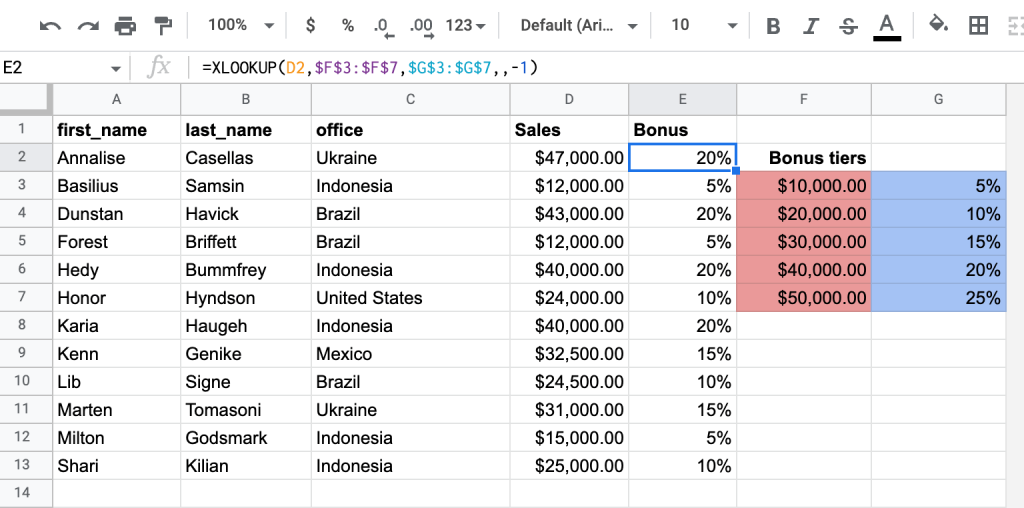The height and width of the screenshot is (508, 1024).
Task: Select the United States office cell
Action: click(410, 298)
